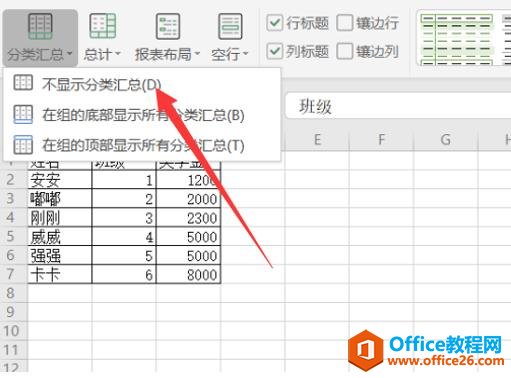
Task: Click 5000 cell in 强强 row
Action: point(188,256)
